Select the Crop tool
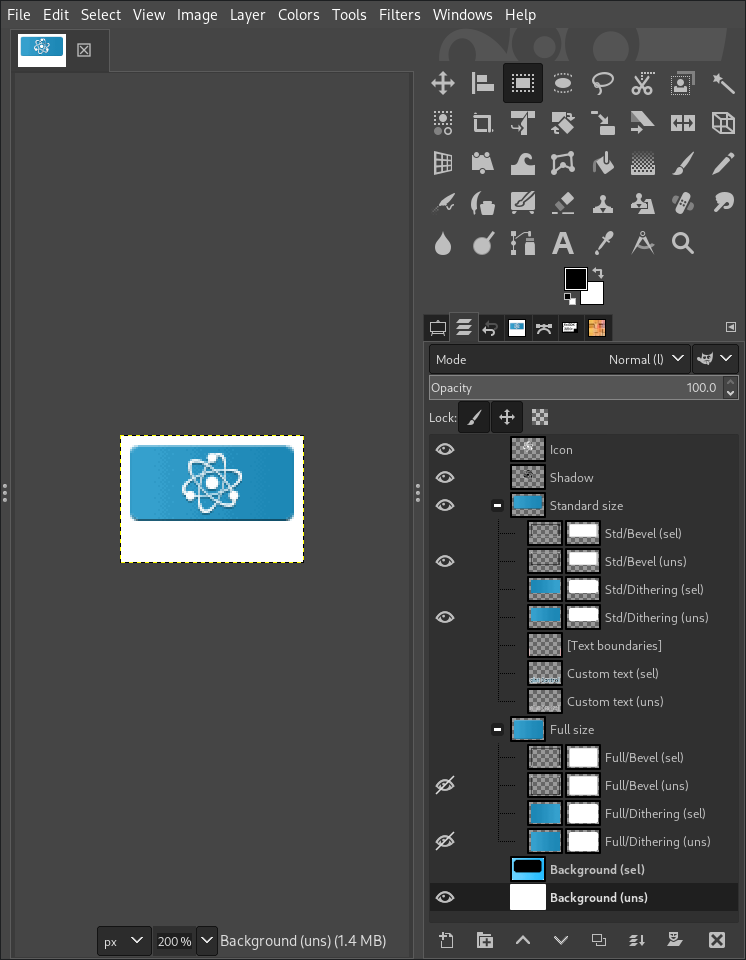This screenshot has height=960, width=746. (x=483, y=123)
